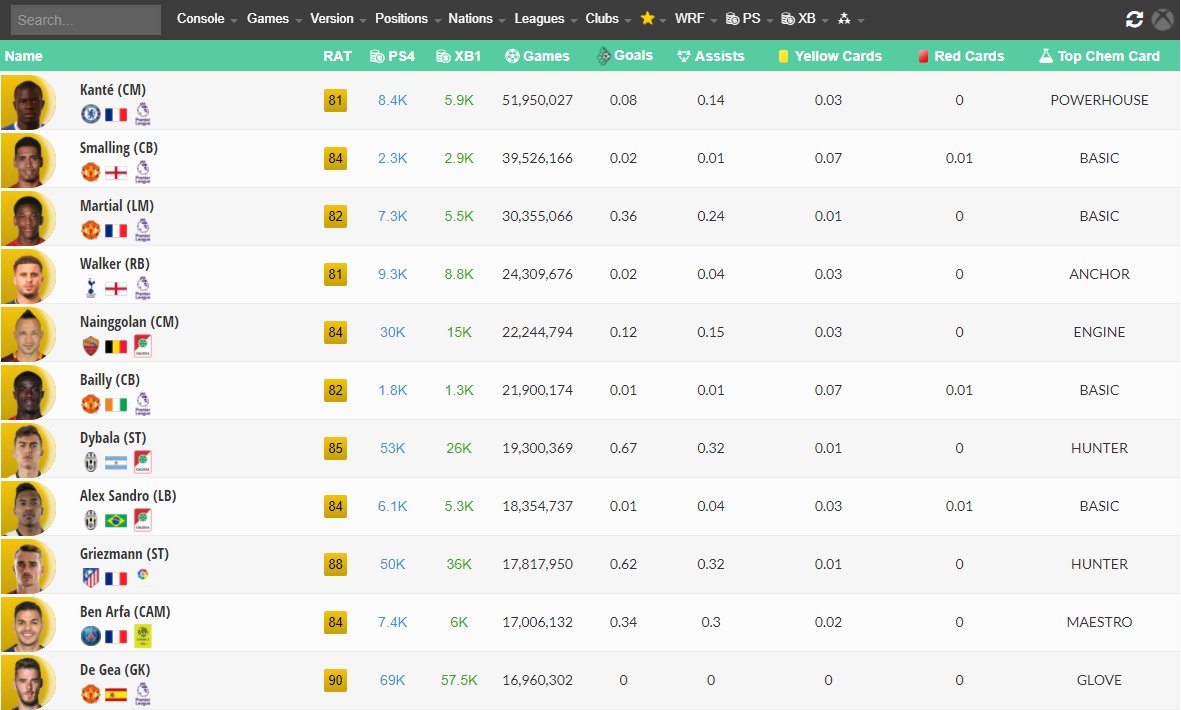
Task: Click Smalling's England flag icon
Action: click(116, 172)
